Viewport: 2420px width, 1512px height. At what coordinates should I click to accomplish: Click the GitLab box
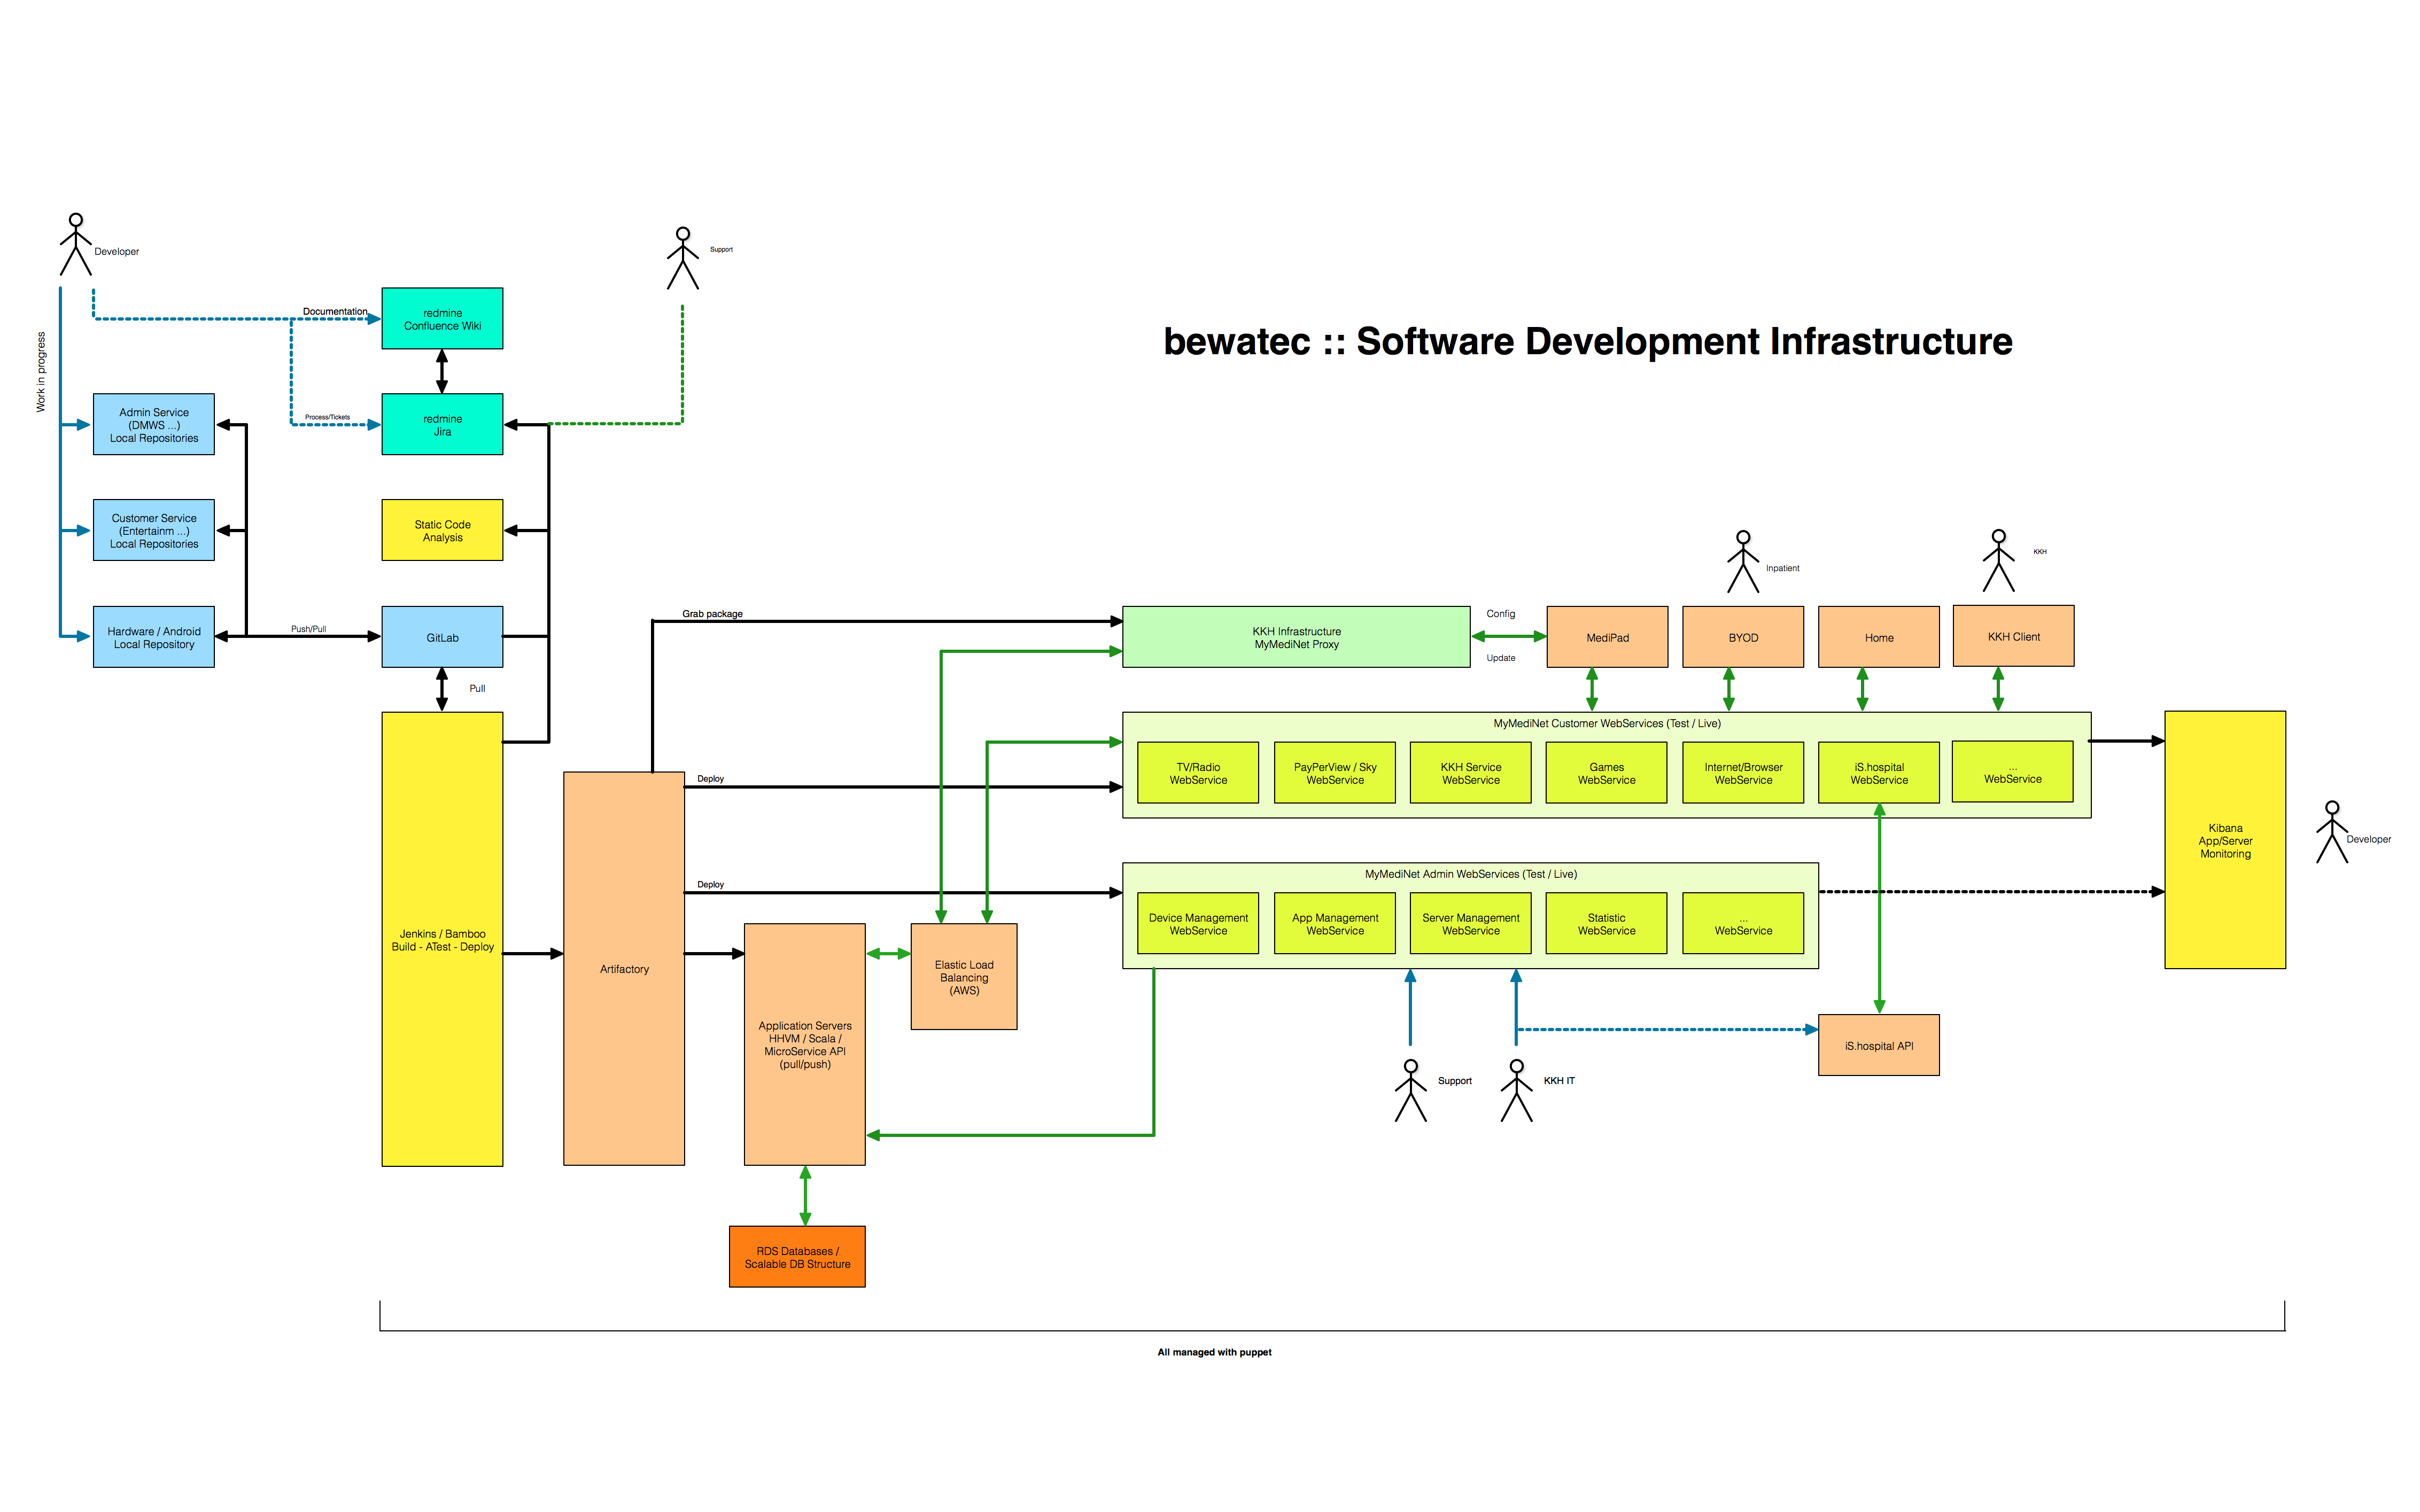[442, 637]
